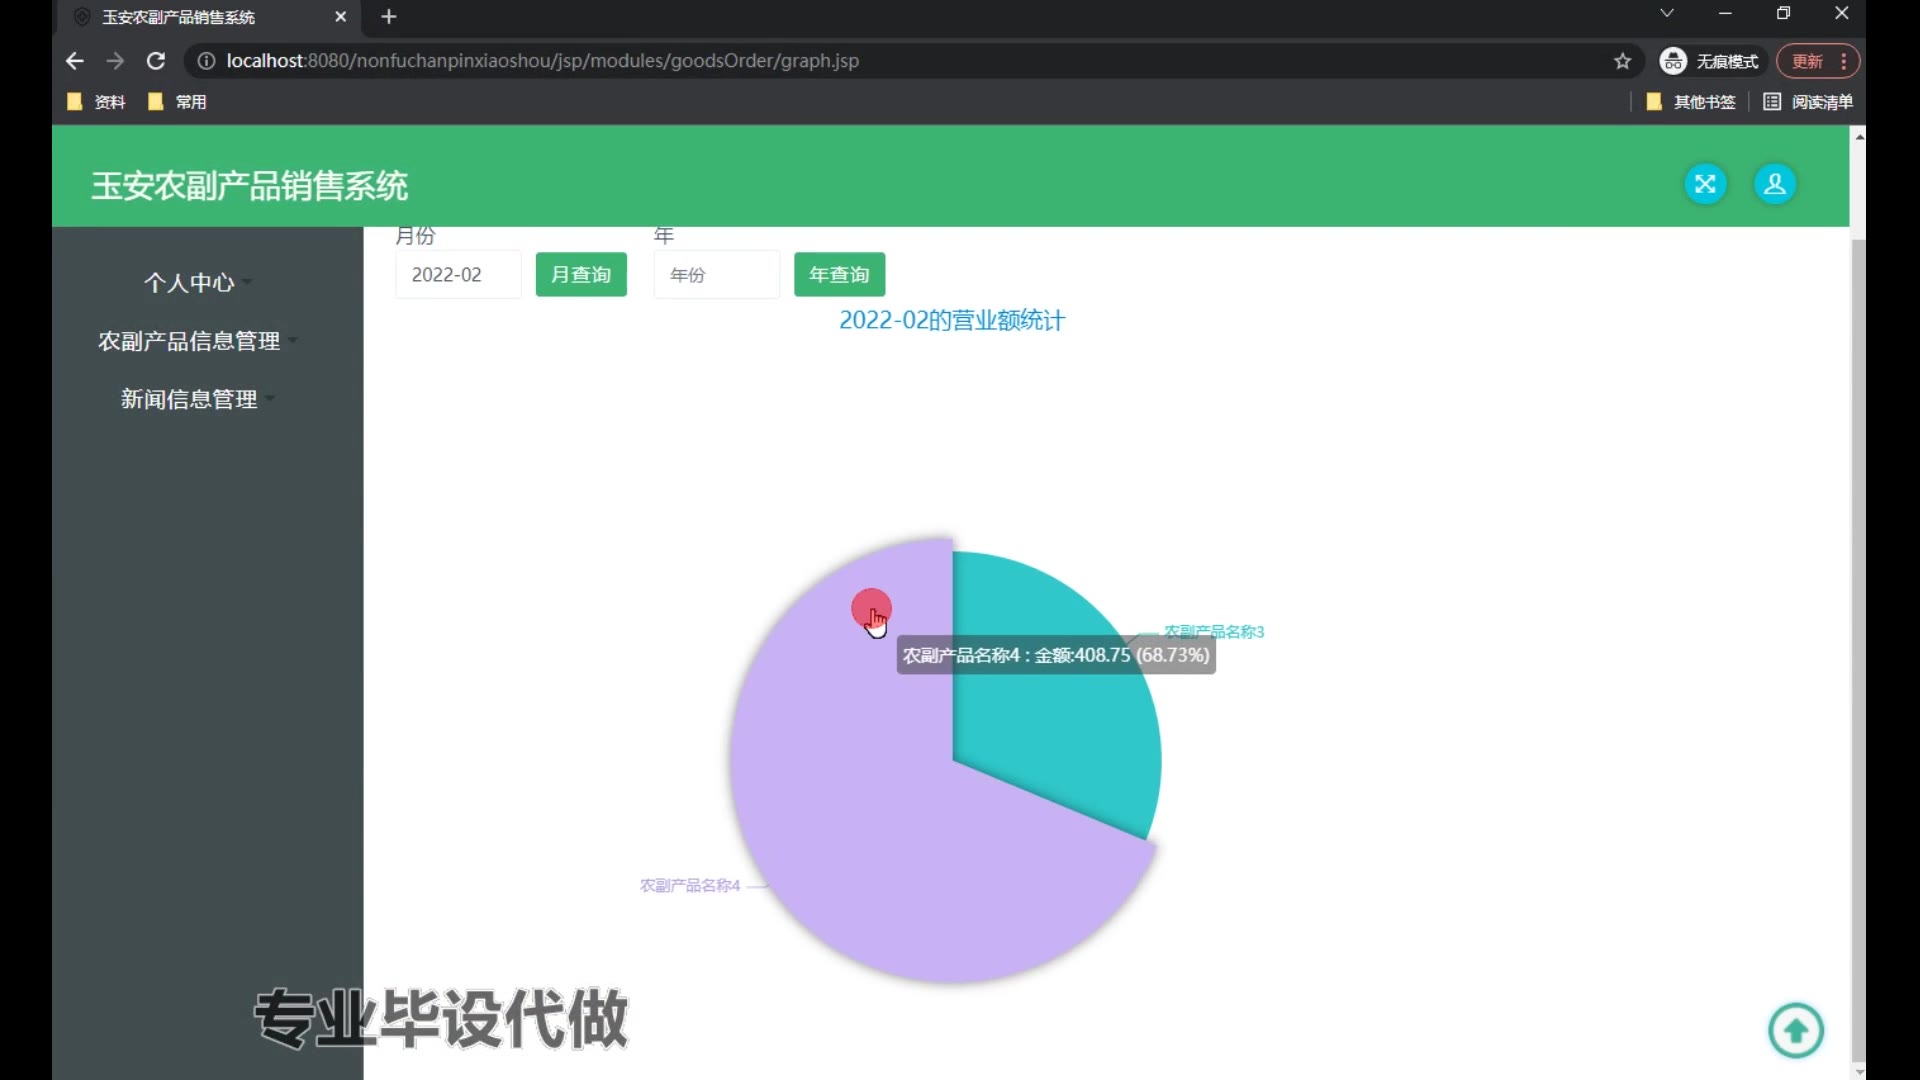Click the fullscreen toggle icon in header
Screen dimensions: 1920x1080
tap(1705, 184)
